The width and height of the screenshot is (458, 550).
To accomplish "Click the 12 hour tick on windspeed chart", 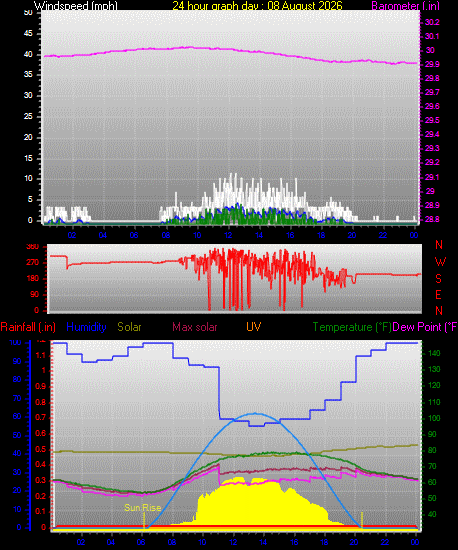I will 228,235.
